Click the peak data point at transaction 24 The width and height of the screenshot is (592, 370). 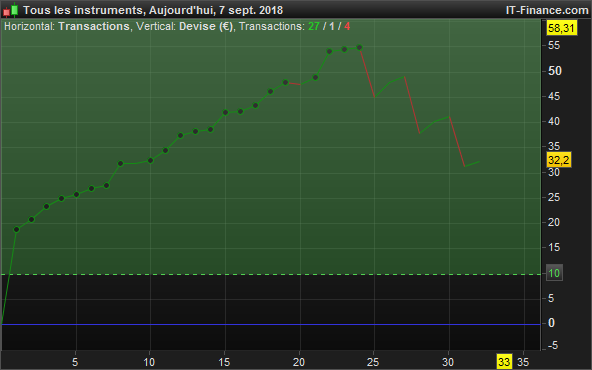click(359, 48)
